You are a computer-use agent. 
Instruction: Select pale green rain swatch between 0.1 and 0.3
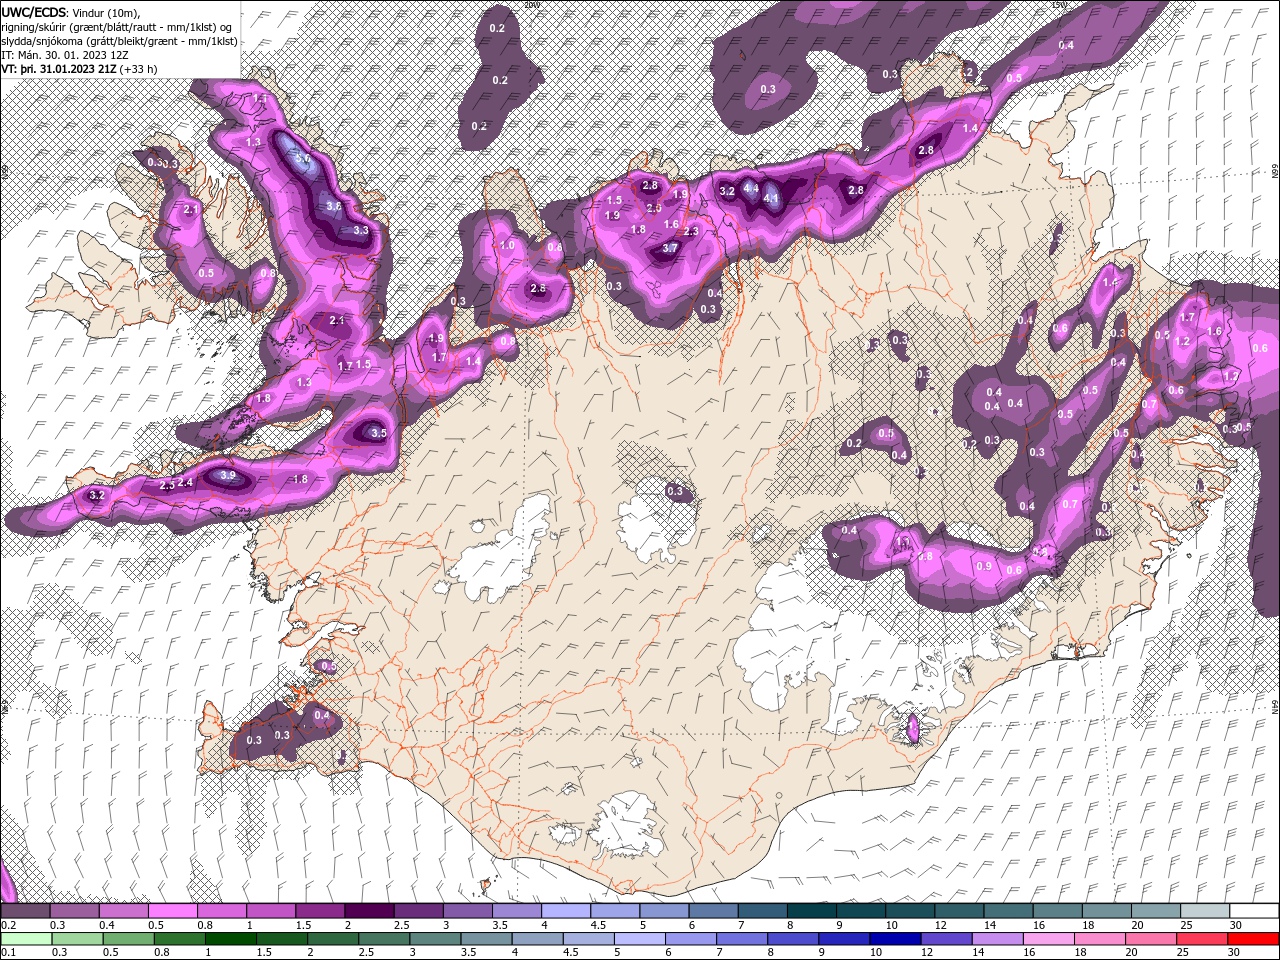(x=26, y=939)
